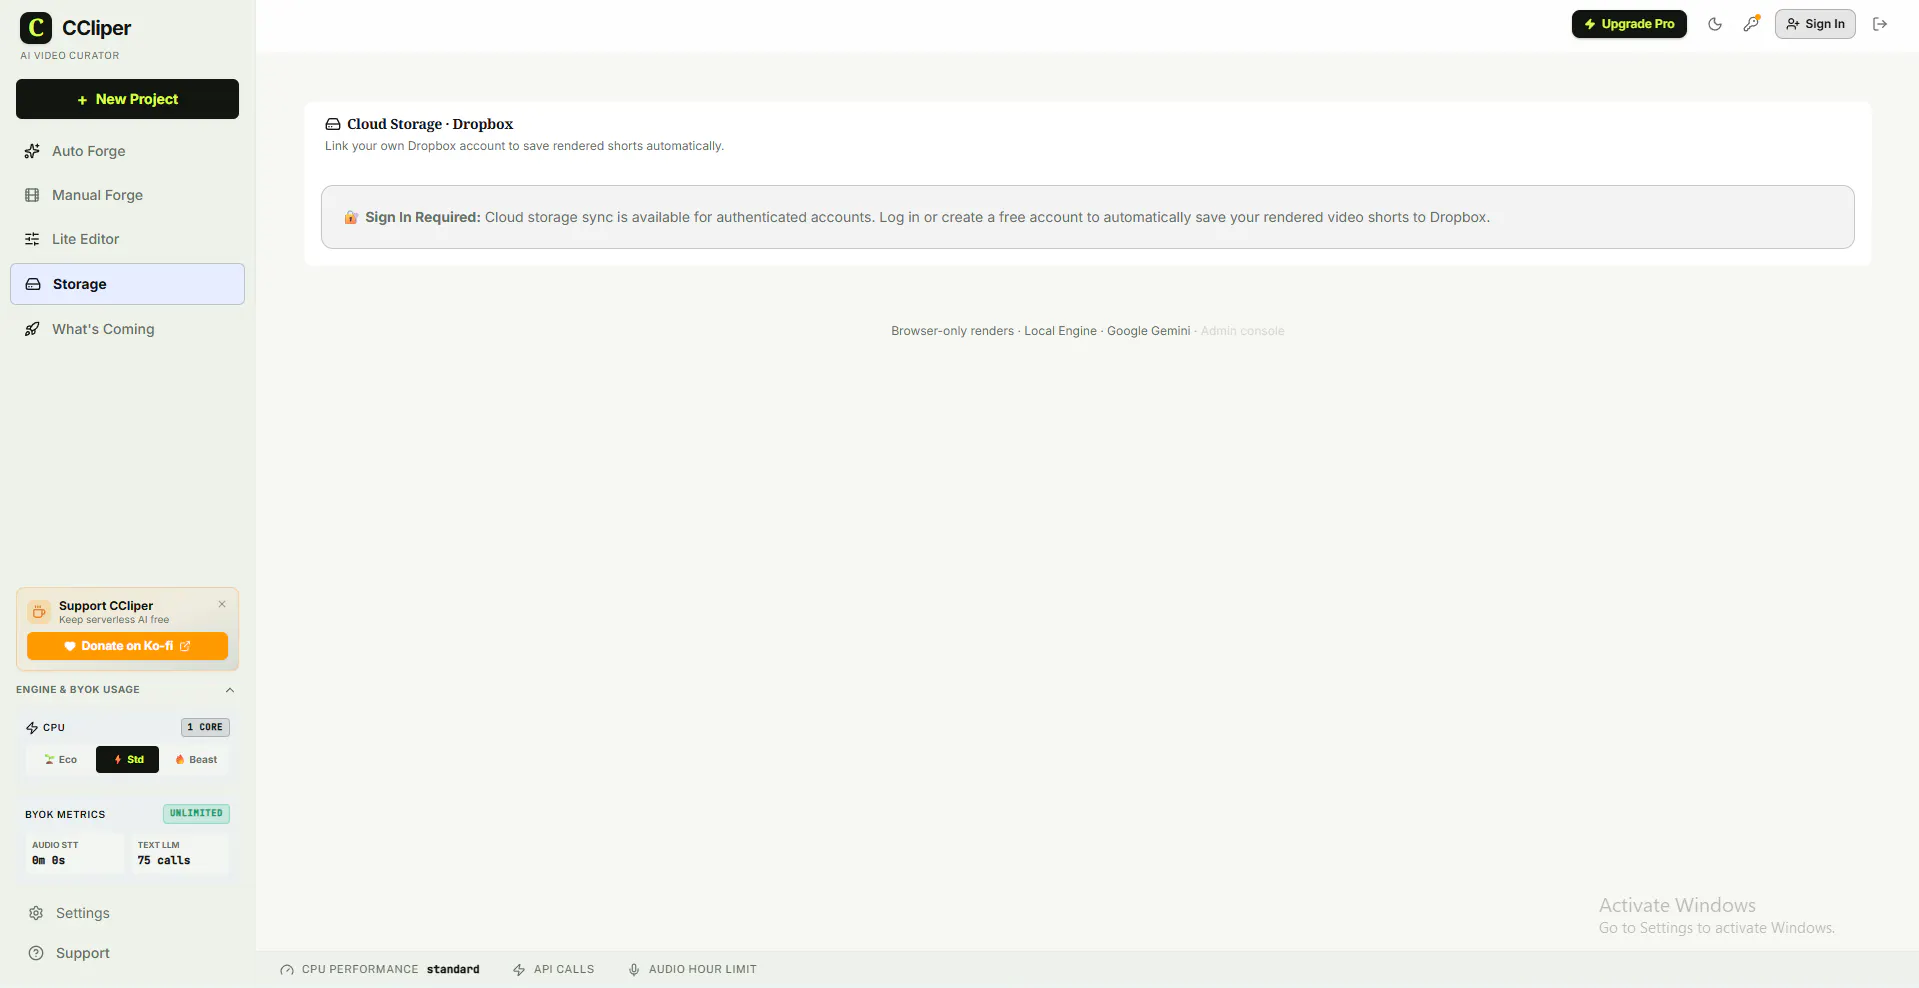This screenshot has height=988, width=1919.
Task: Click CPU Performance status bar entry
Action: pos(380,969)
